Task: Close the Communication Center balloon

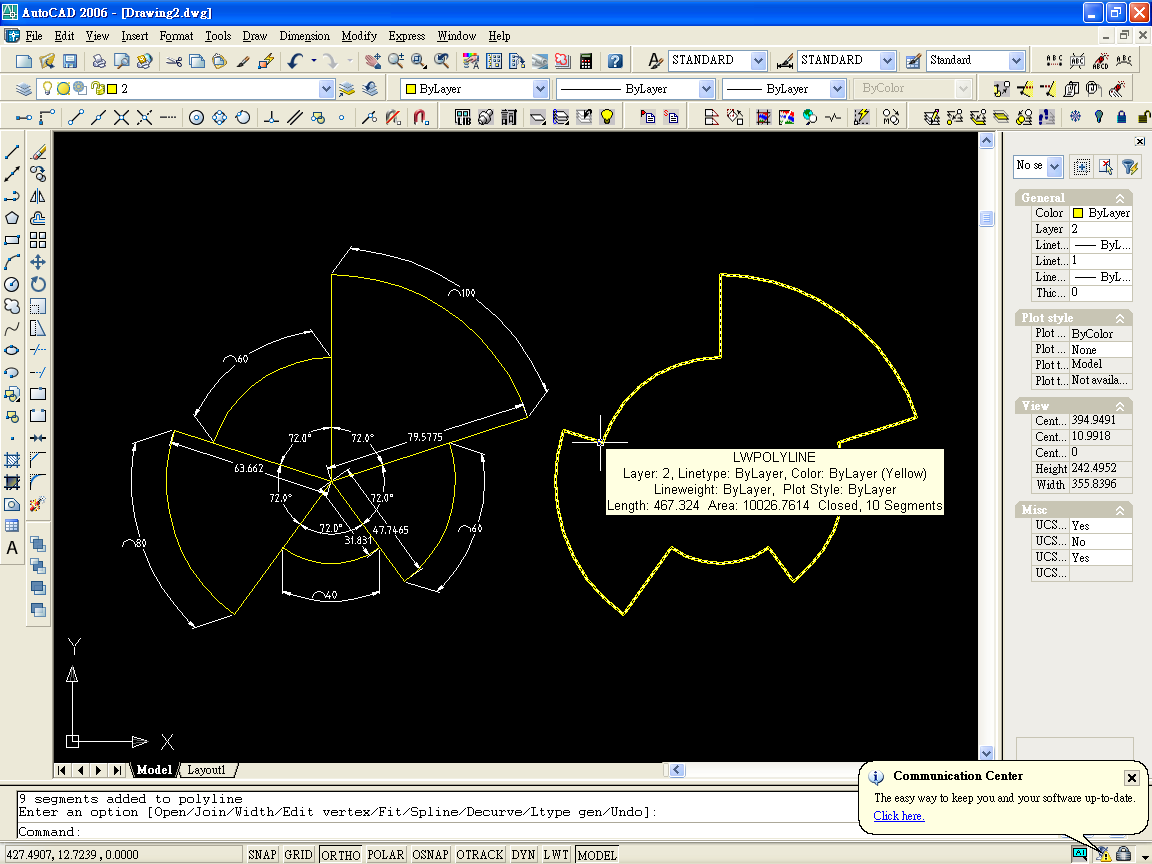Action: coord(1131,777)
